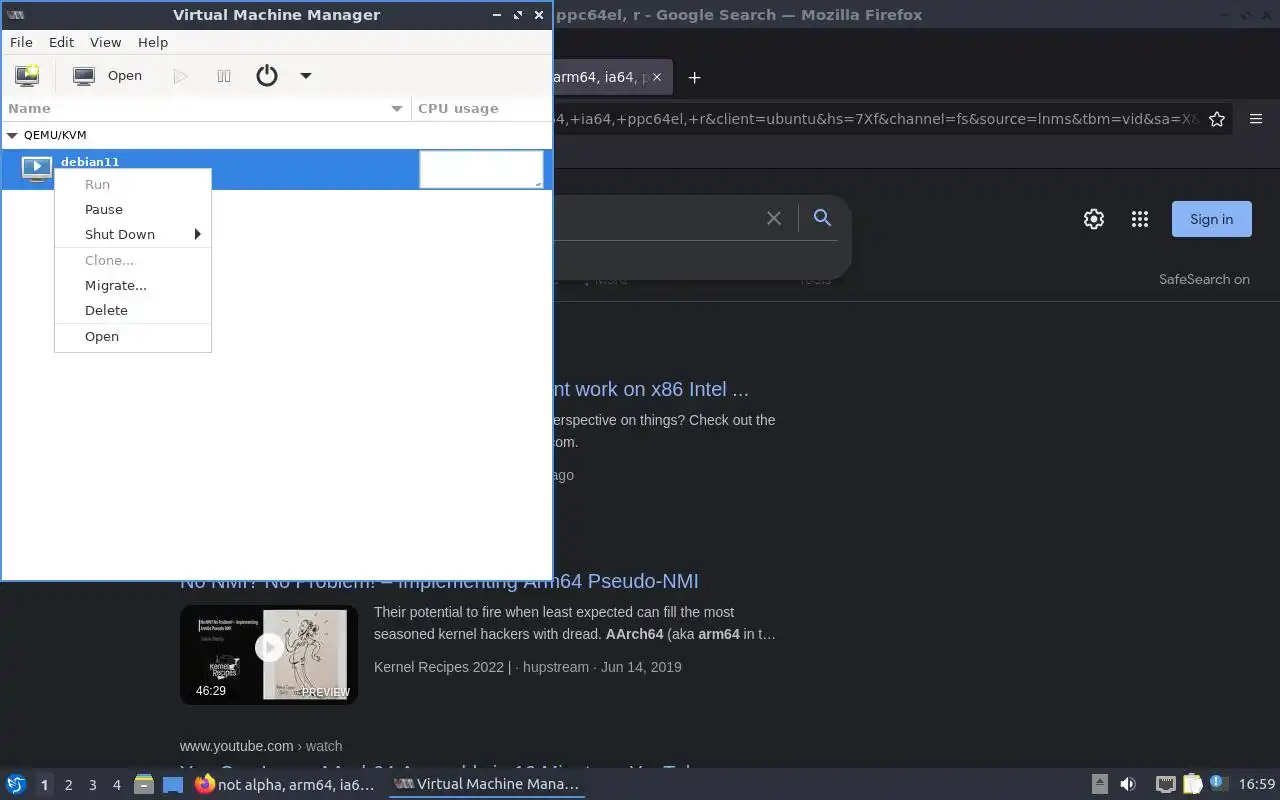Click the CPU usage column header
The height and width of the screenshot is (800, 1280).
click(481, 108)
